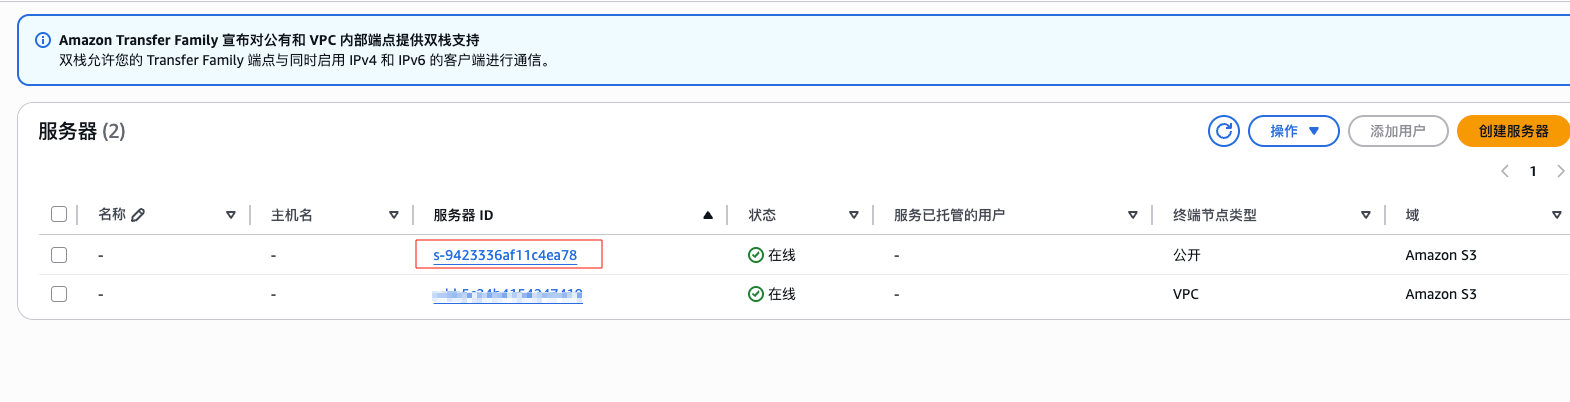This screenshot has height=402, width=1570.
Task: Sort ascending by 服务器 ID arrow
Action: [x=708, y=215]
